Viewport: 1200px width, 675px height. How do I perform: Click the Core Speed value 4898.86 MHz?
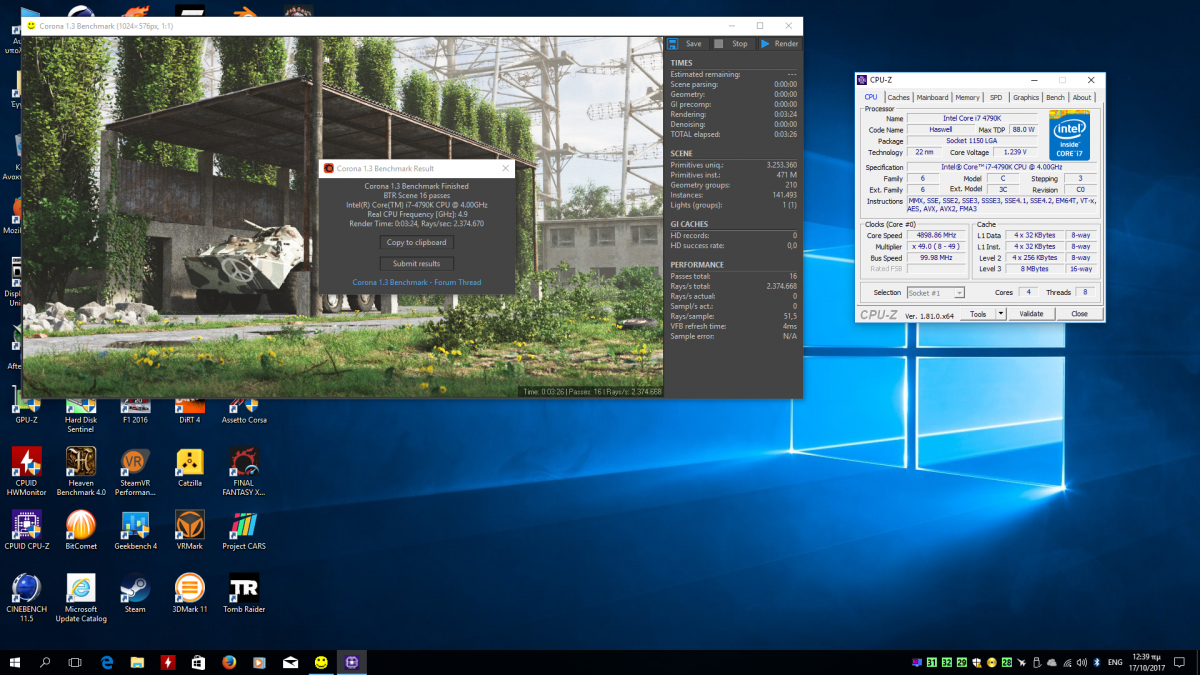tap(936, 235)
